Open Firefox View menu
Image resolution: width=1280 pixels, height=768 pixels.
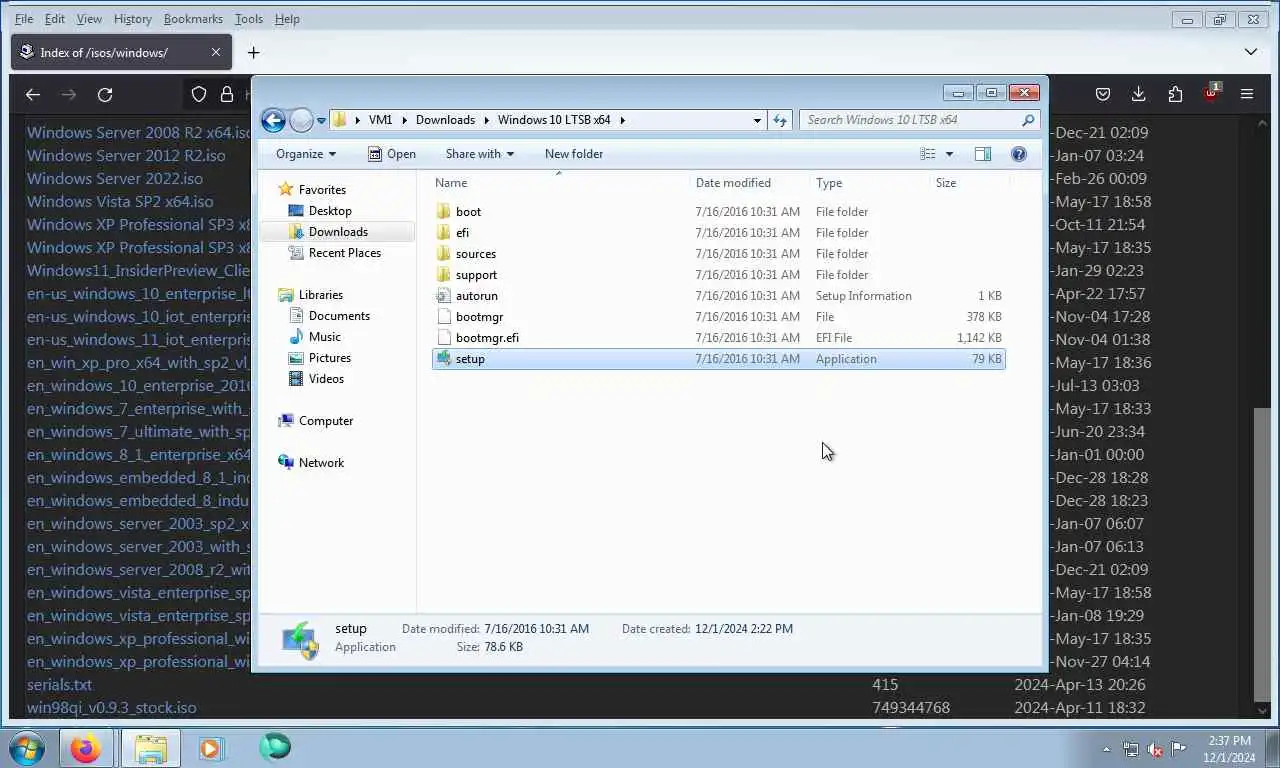coord(89,19)
